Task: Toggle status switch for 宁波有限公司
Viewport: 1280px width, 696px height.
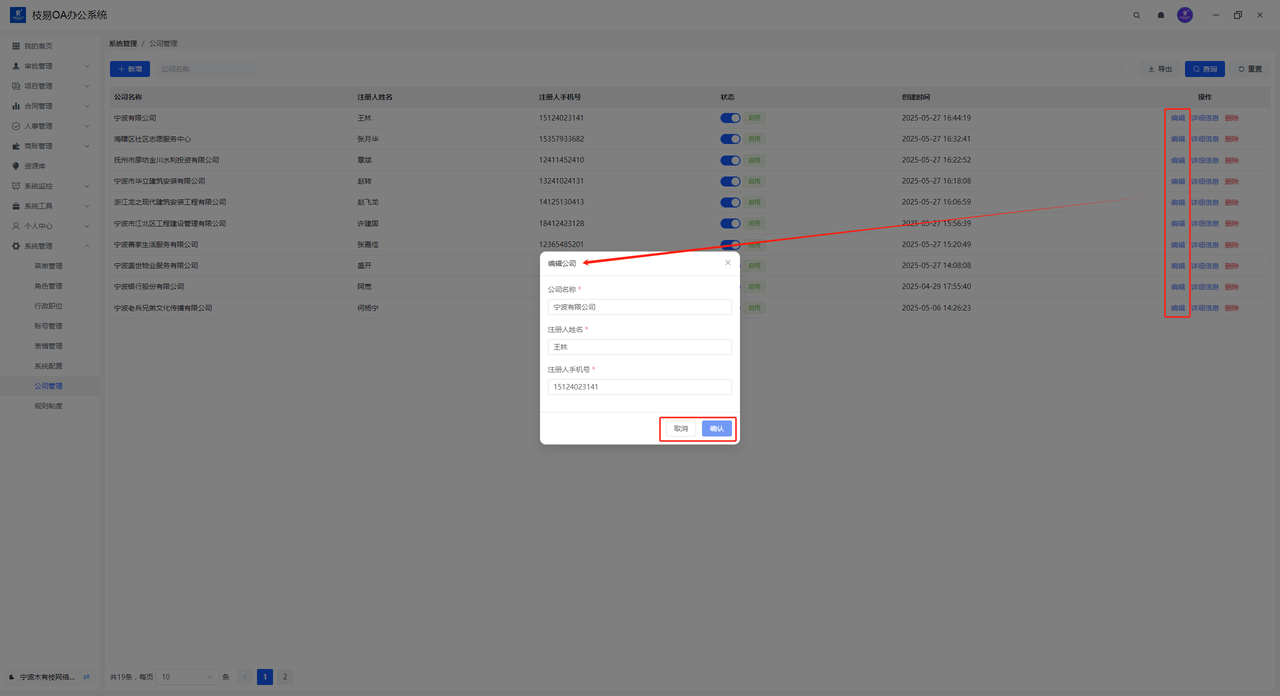Action: coord(730,118)
